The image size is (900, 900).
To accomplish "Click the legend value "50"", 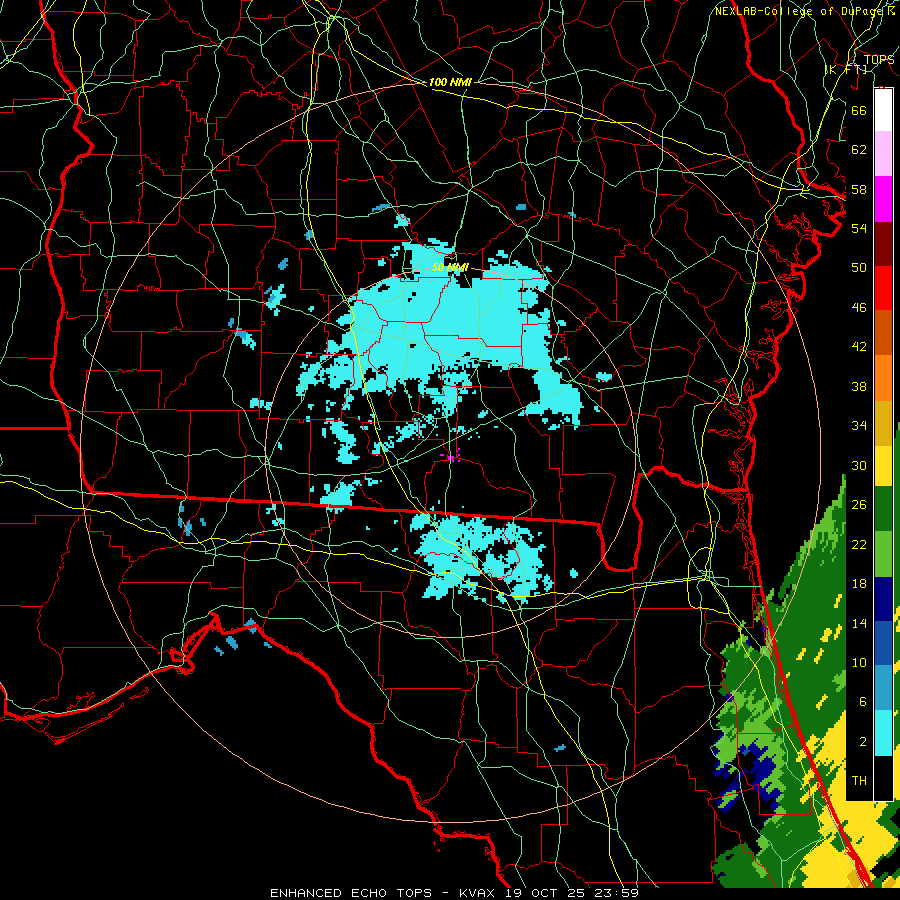I will 859,267.
